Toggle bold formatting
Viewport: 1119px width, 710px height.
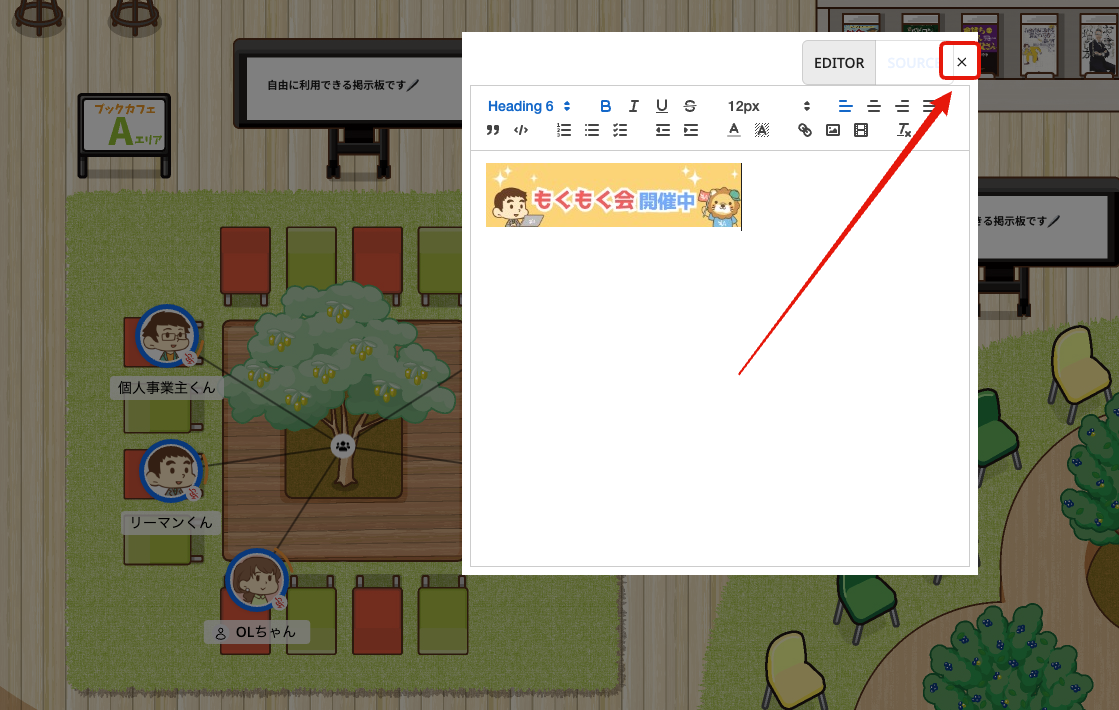point(605,106)
